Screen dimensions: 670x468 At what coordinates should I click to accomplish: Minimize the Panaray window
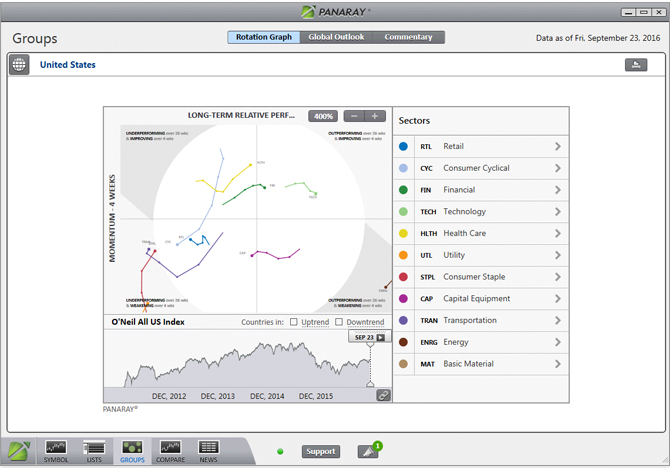(628, 12)
